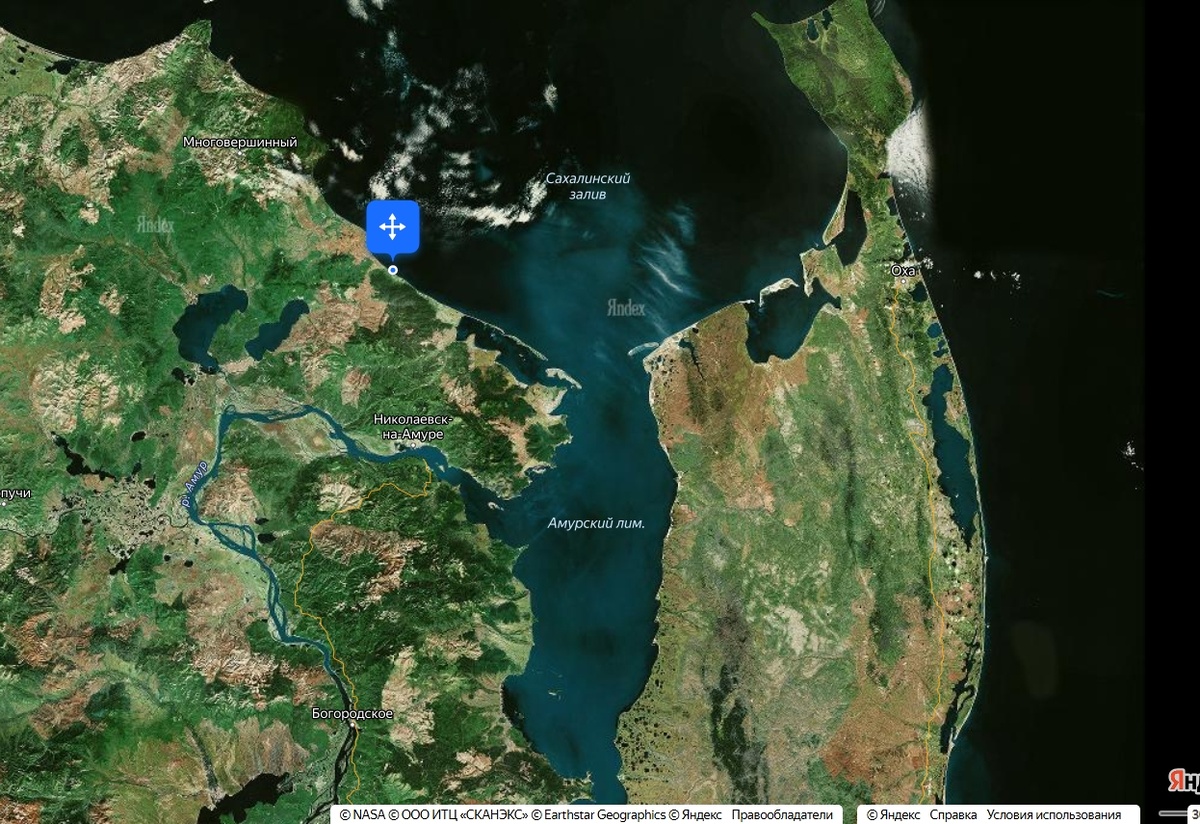This screenshot has height=824, width=1200.
Task: Open the Справка help link
Action: pos(954,815)
